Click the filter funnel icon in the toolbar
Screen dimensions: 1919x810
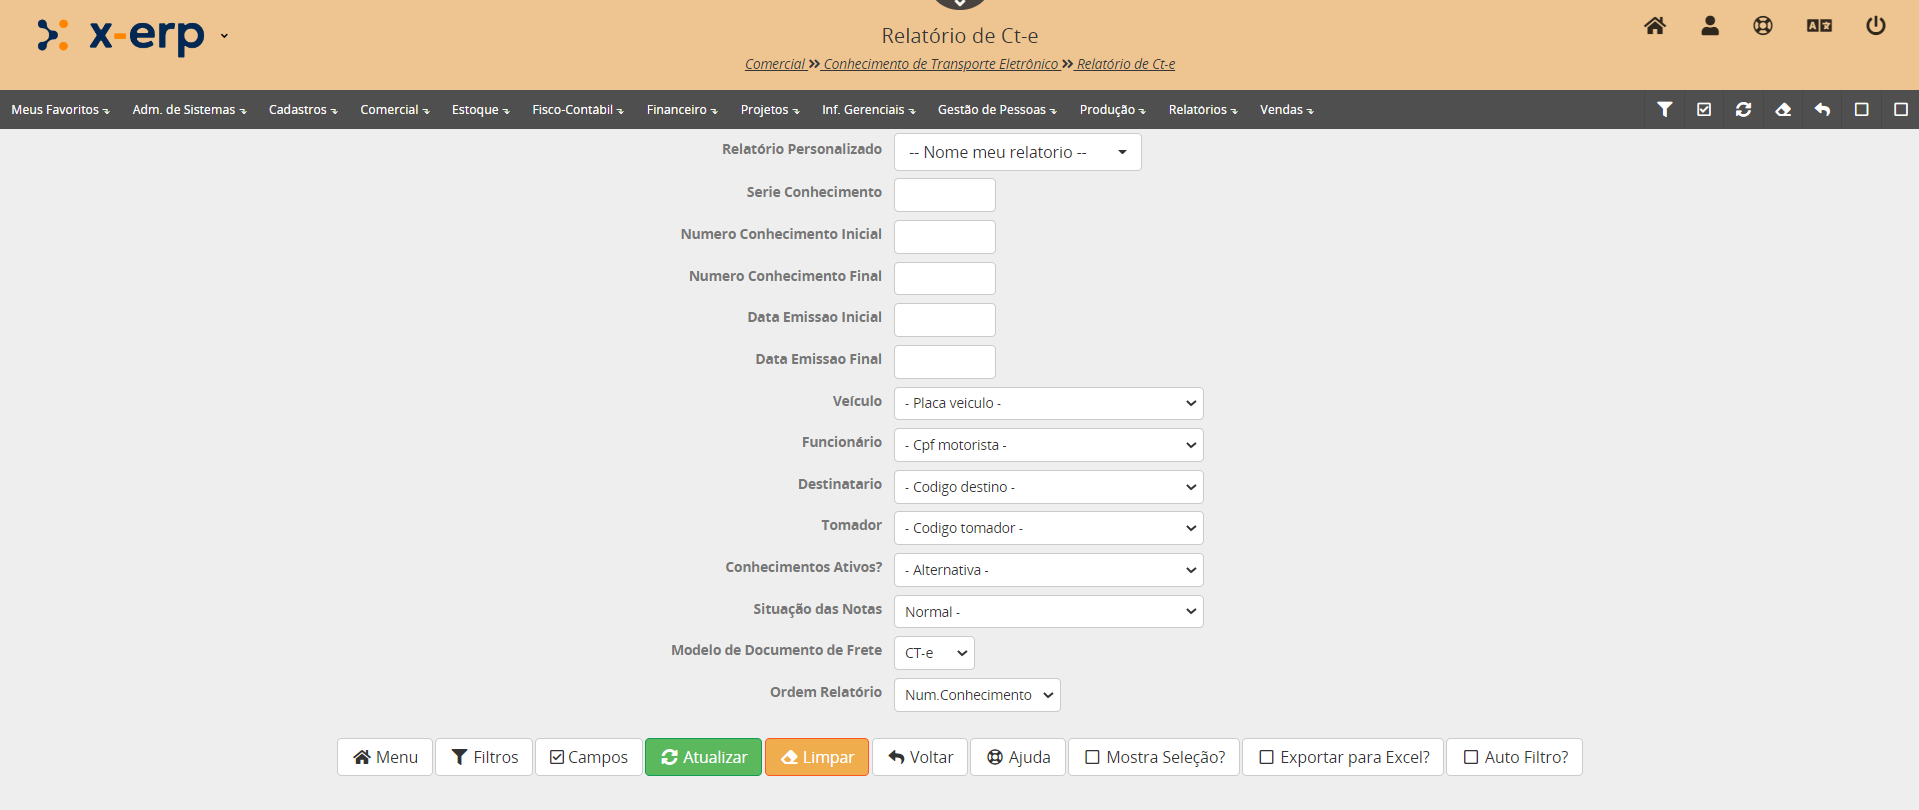1665,110
